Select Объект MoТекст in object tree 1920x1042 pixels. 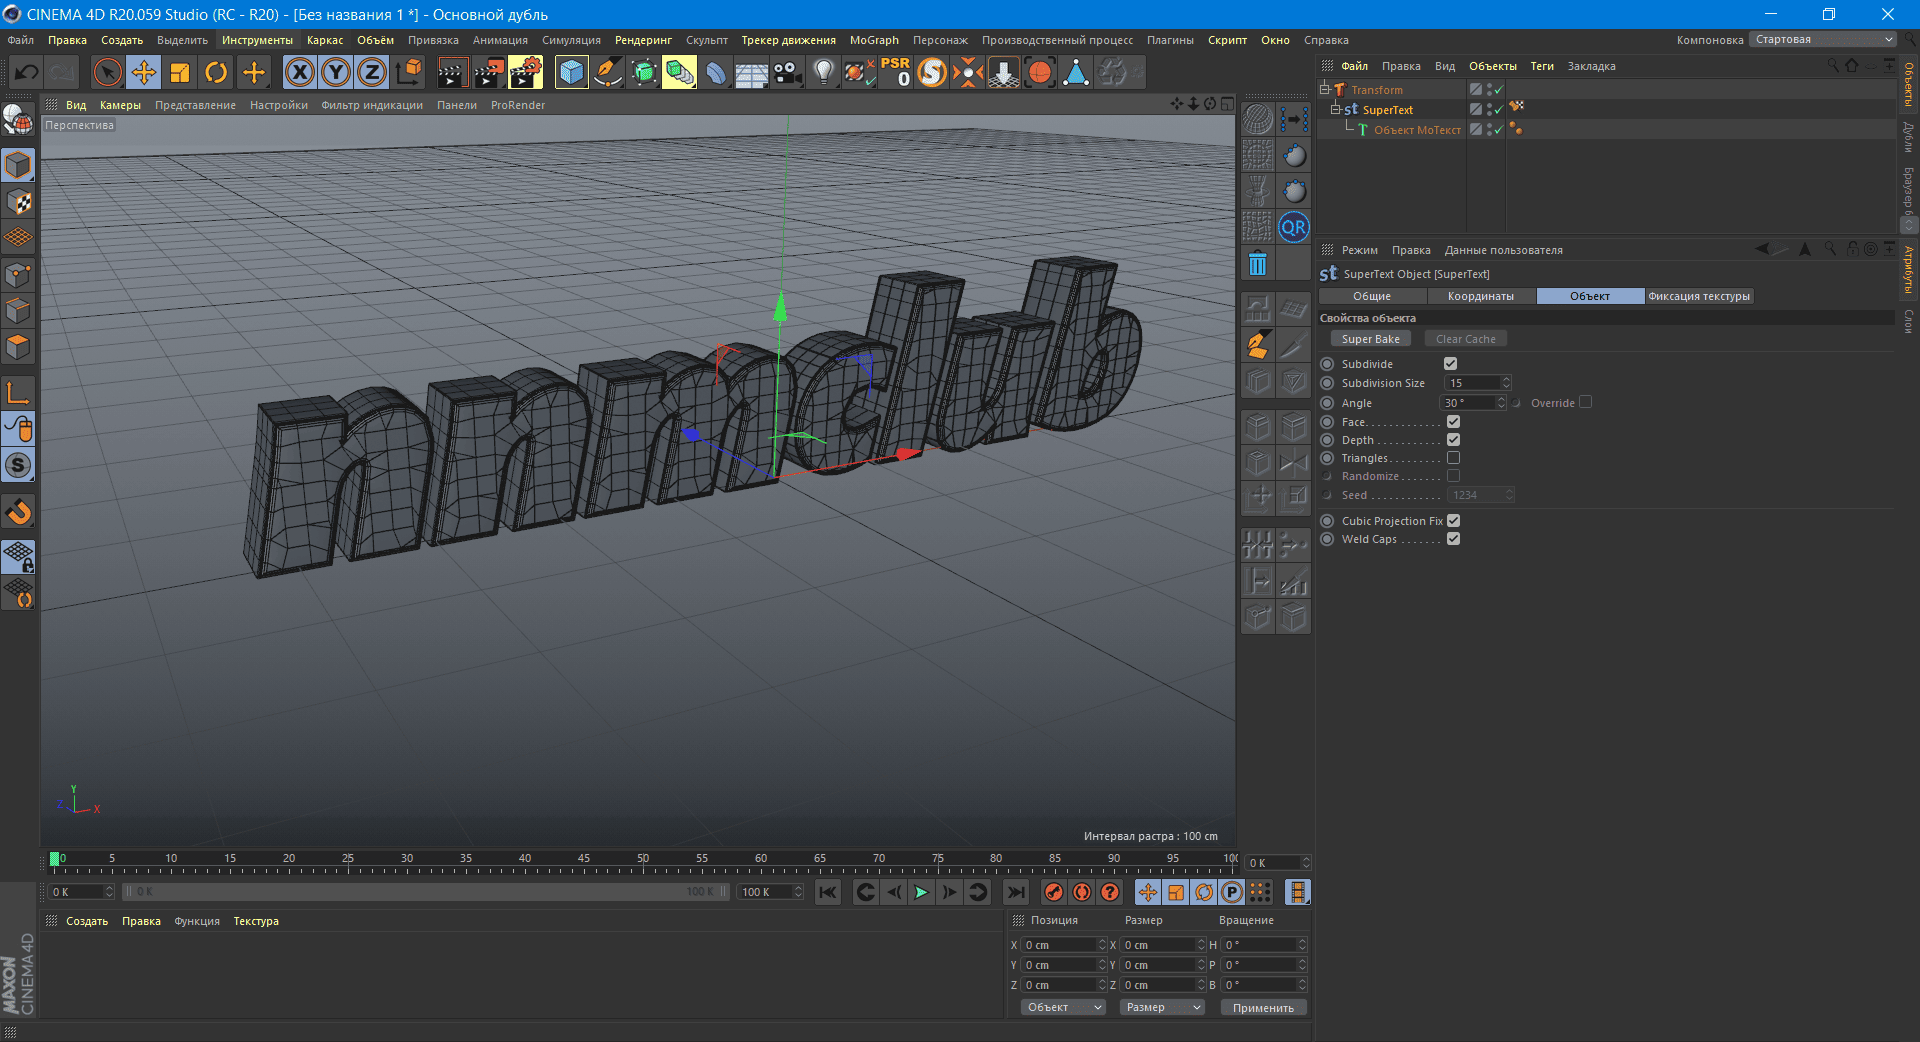(1416, 130)
